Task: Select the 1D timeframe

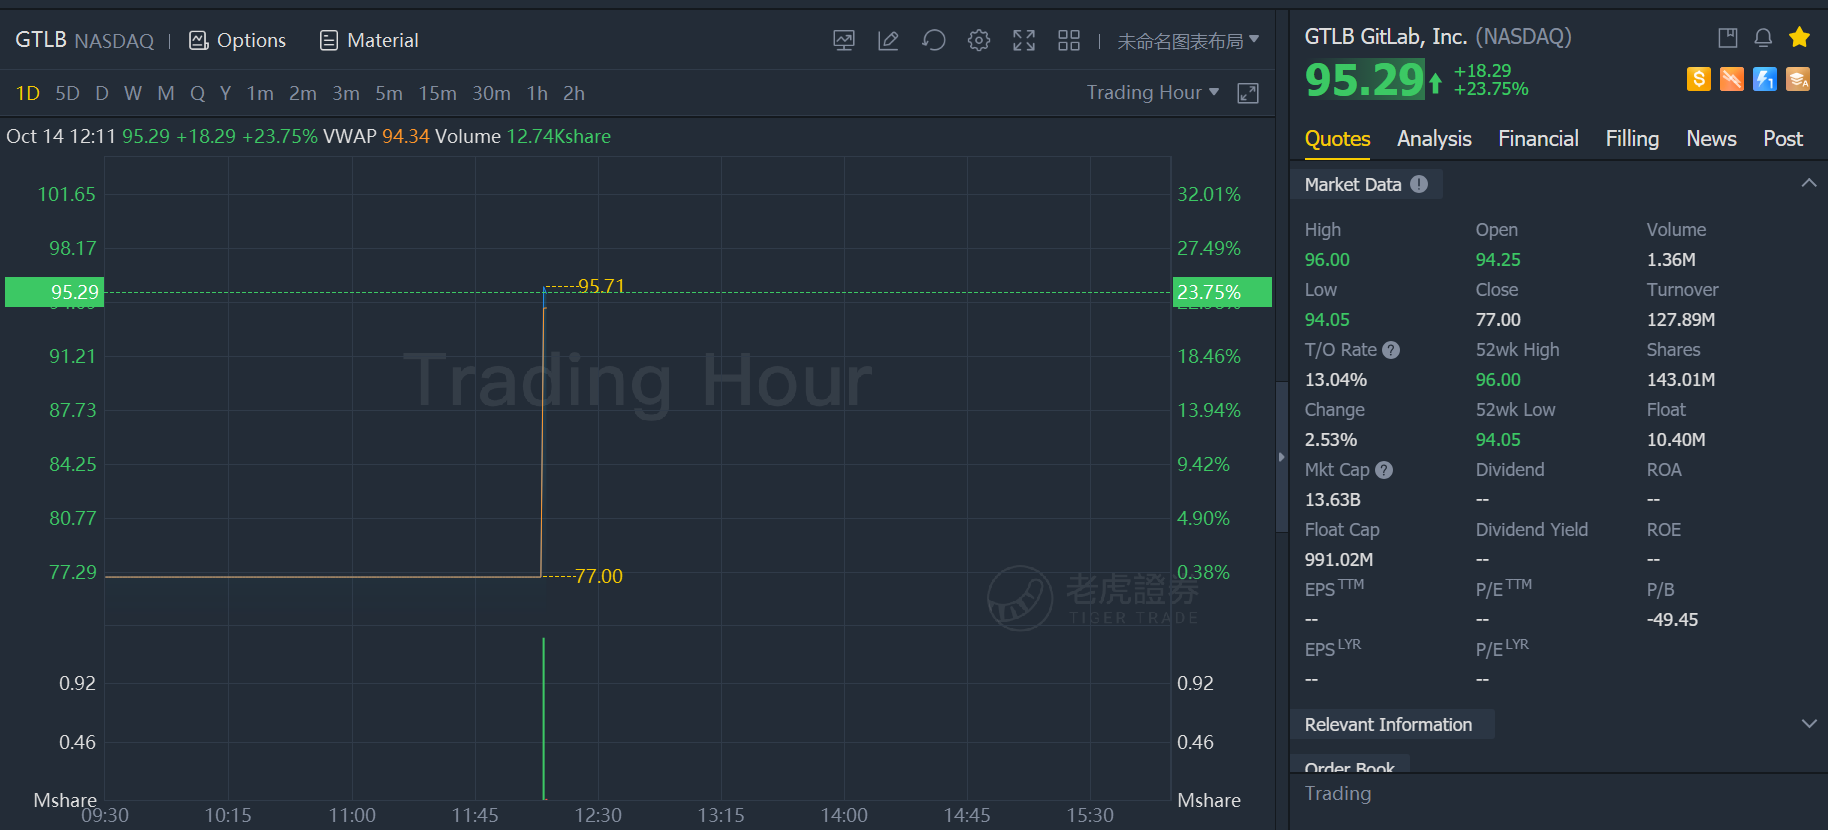Action: pos(28,93)
